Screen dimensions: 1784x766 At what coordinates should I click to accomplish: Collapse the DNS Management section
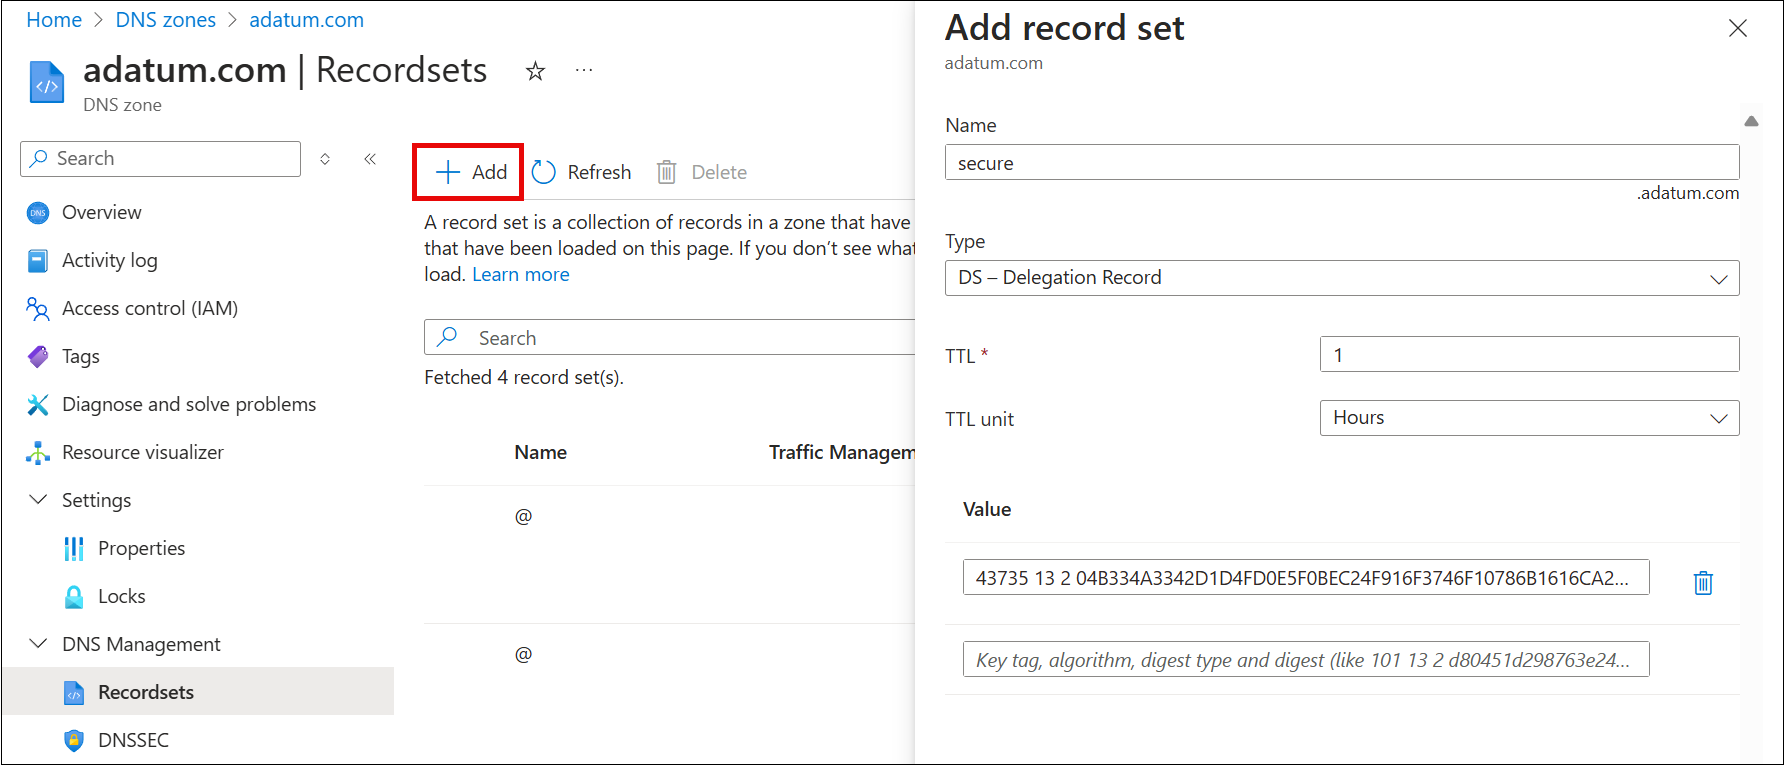(38, 644)
